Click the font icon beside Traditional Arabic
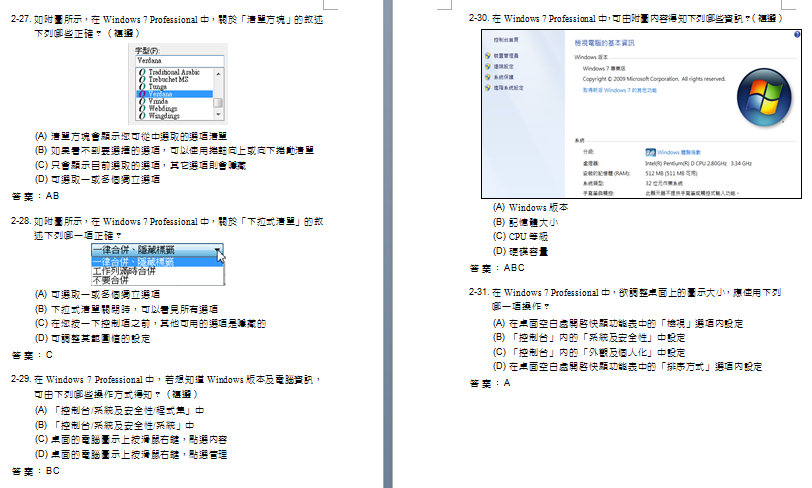This screenshot has height=488, width=812. 142,73
